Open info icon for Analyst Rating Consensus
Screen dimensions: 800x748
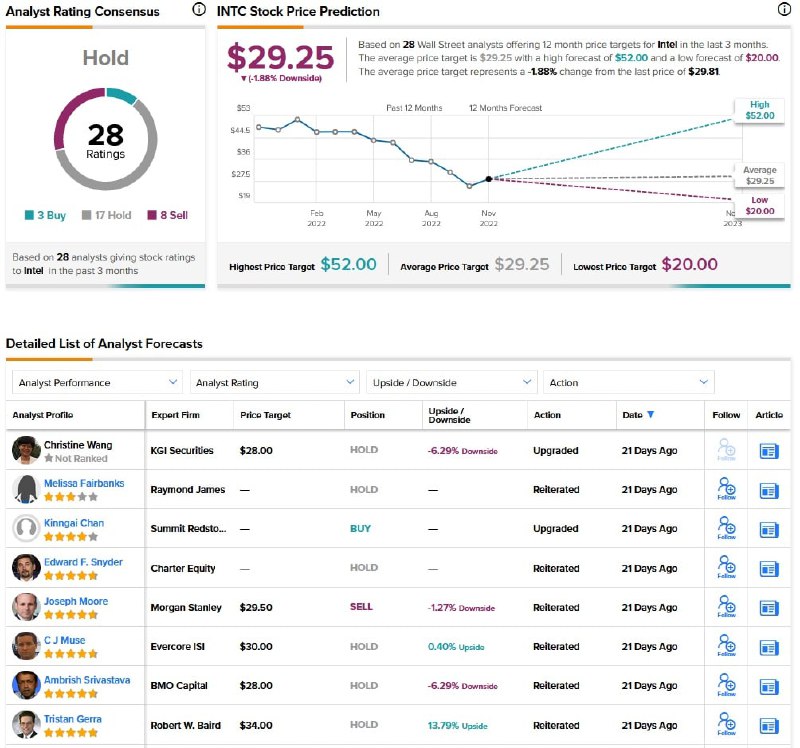pyautogui.click(x=198, y=9)
